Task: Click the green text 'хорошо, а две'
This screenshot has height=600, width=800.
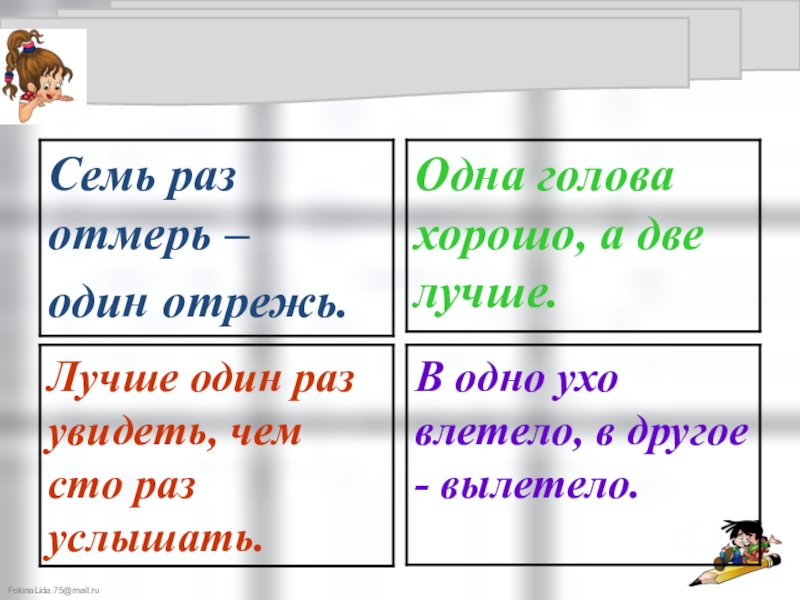Action: pyautogui.click(x=558, y=236)
